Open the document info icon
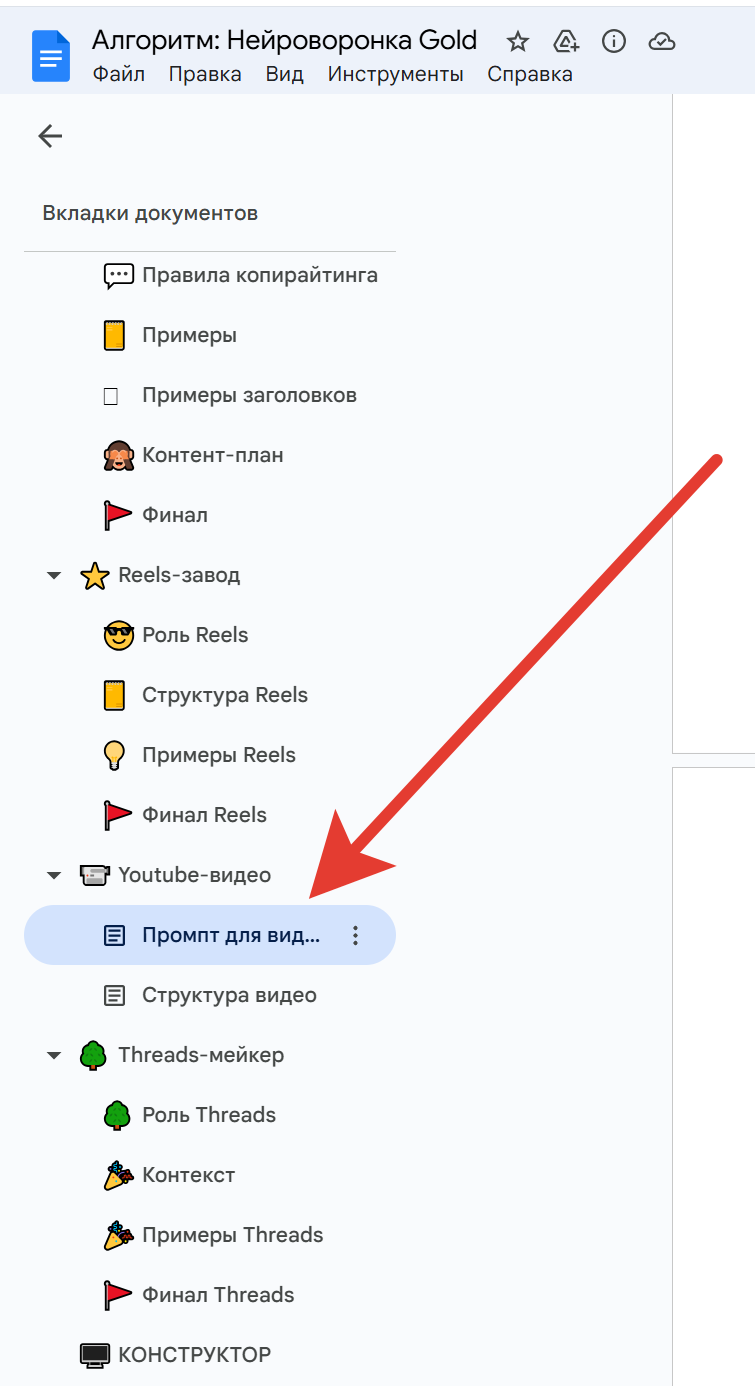The height and width of the screenshot is (1386, 755). pyautogui.click(x=614, y=41)
